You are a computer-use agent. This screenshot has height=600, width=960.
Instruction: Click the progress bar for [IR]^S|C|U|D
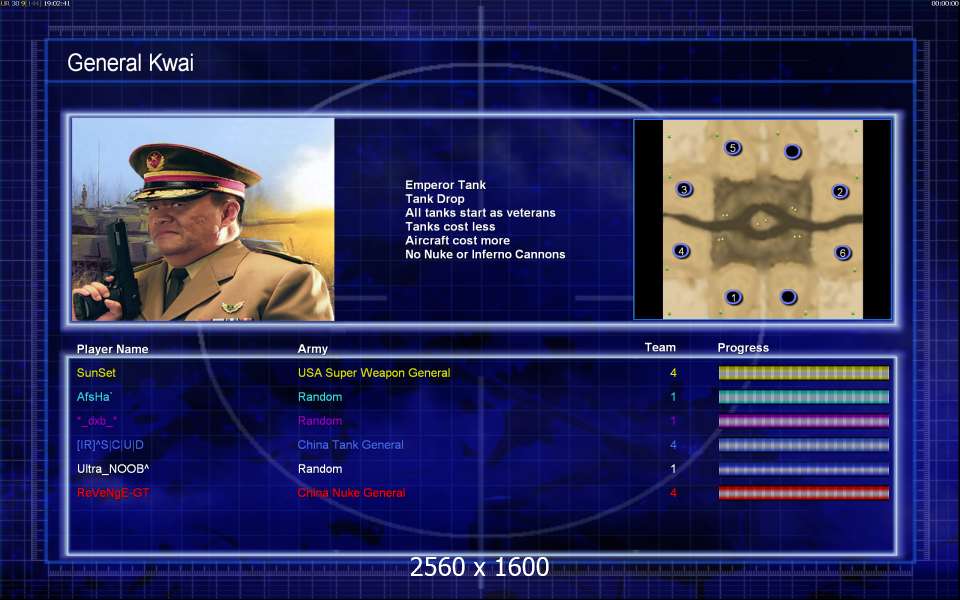coord(803,445)
